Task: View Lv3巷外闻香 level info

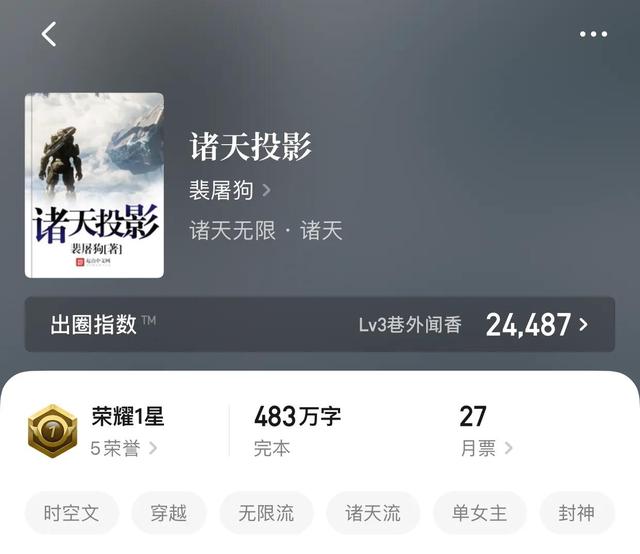Action: (410, 325)
